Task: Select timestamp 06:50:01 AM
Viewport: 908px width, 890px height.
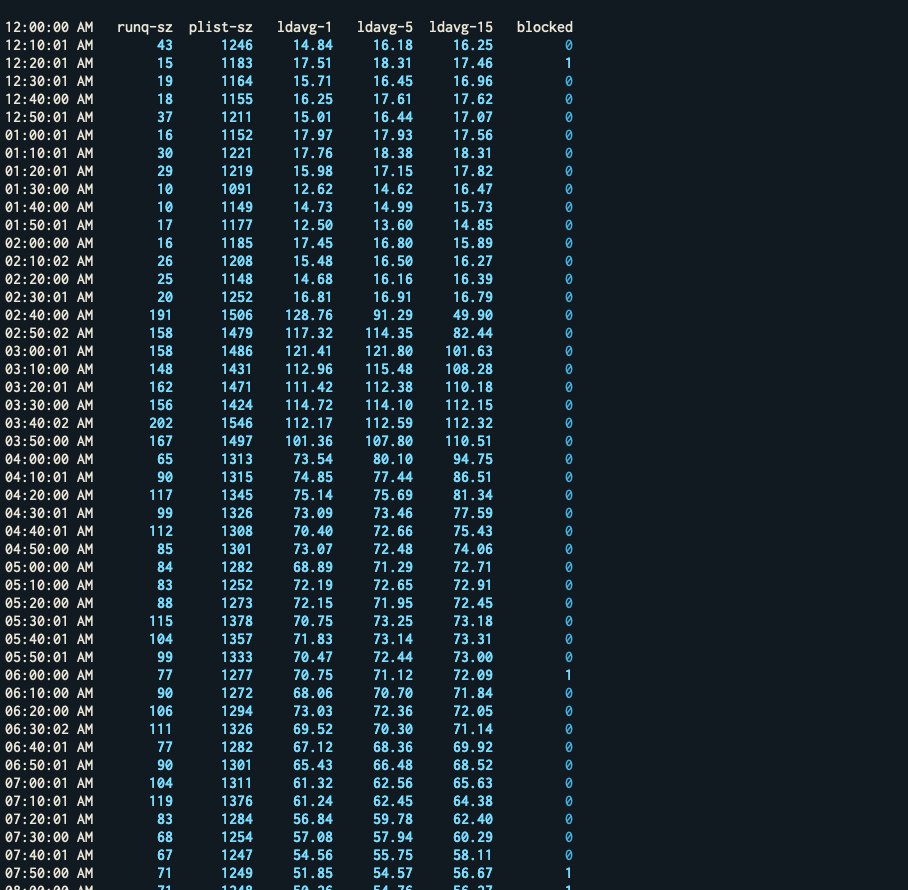Action: (49, 765)
